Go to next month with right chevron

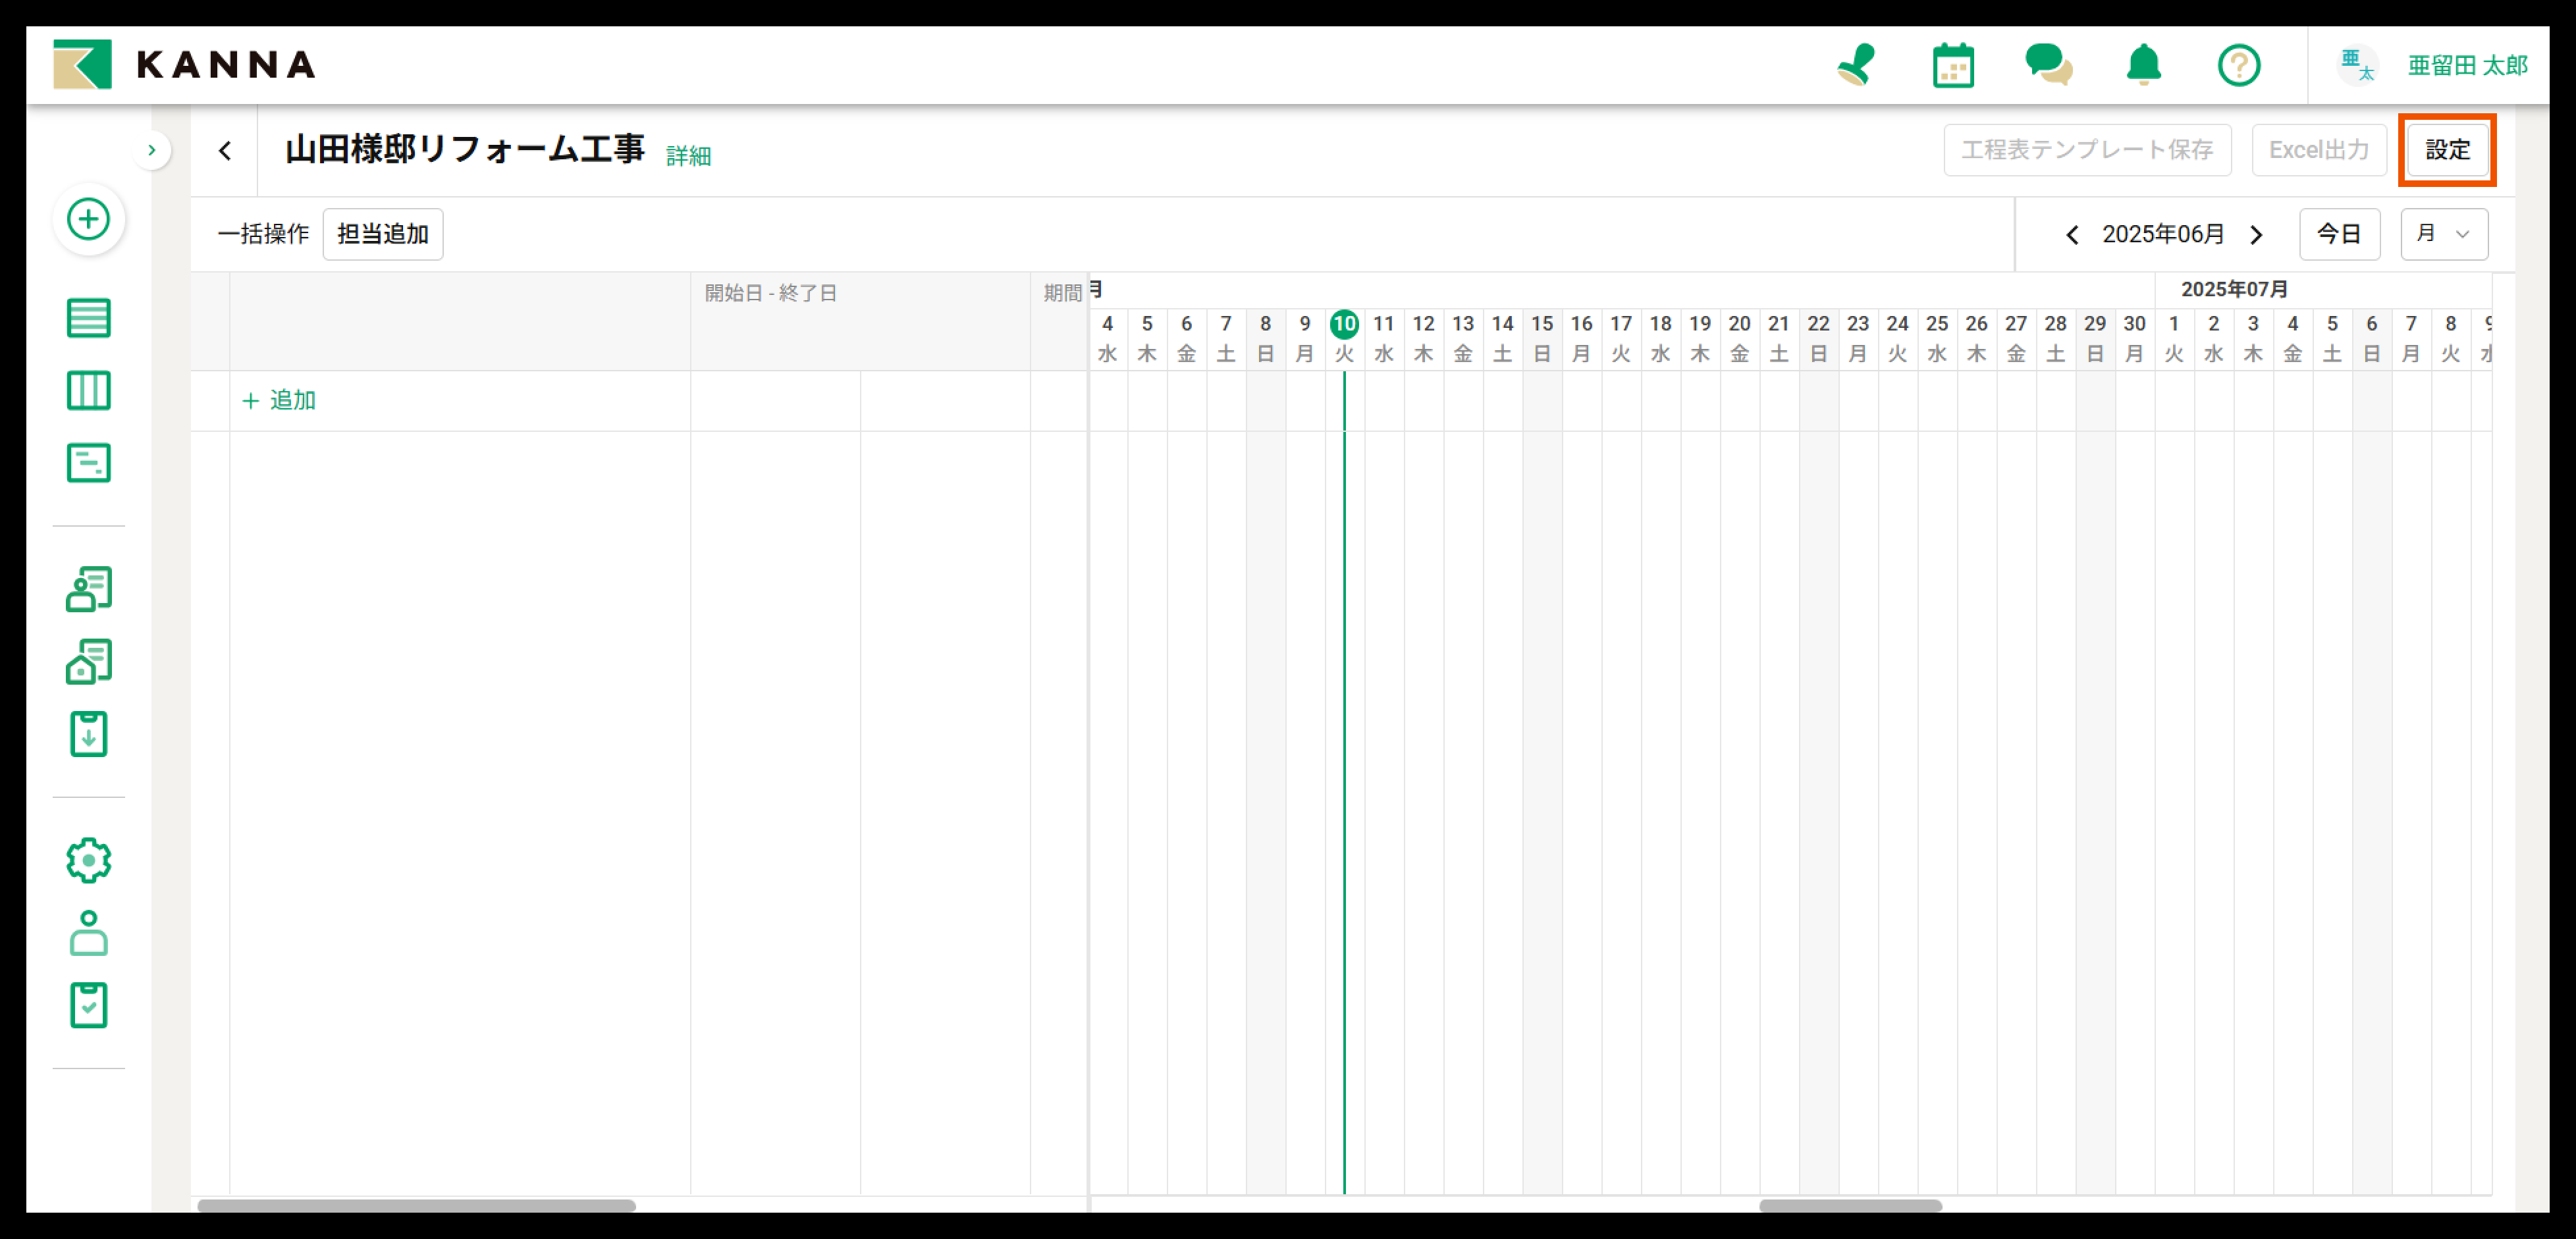pyautogui.click(x=2257, y=235)
